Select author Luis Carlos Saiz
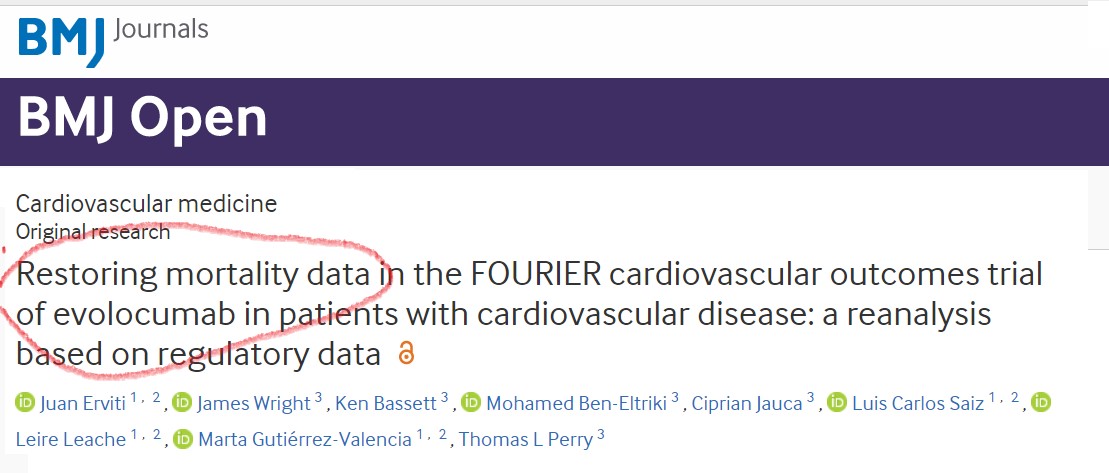The height and width of the screenshot is (473, 1109). (x=918, y=404)
